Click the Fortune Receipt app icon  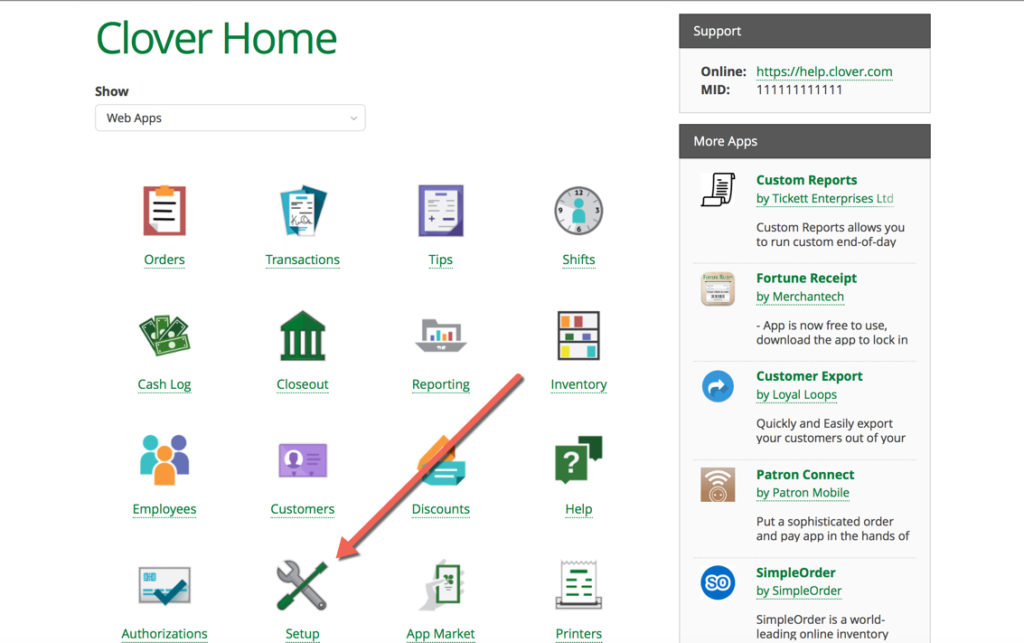click(x=718, y=289)
